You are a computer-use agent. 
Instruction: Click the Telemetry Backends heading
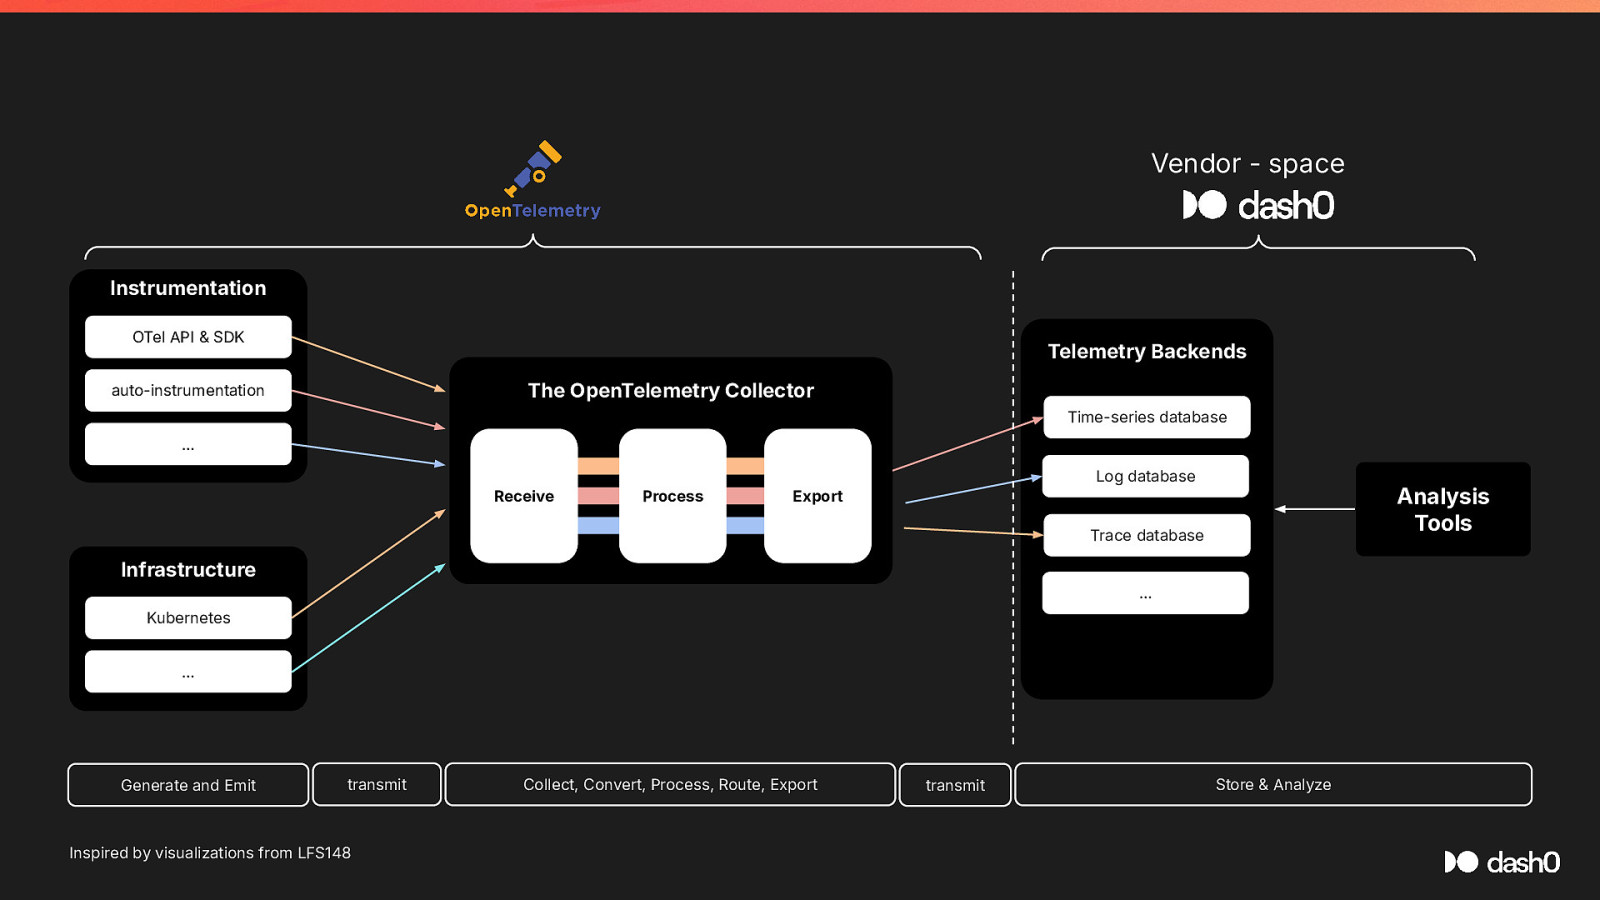(x=1147, y=352)
